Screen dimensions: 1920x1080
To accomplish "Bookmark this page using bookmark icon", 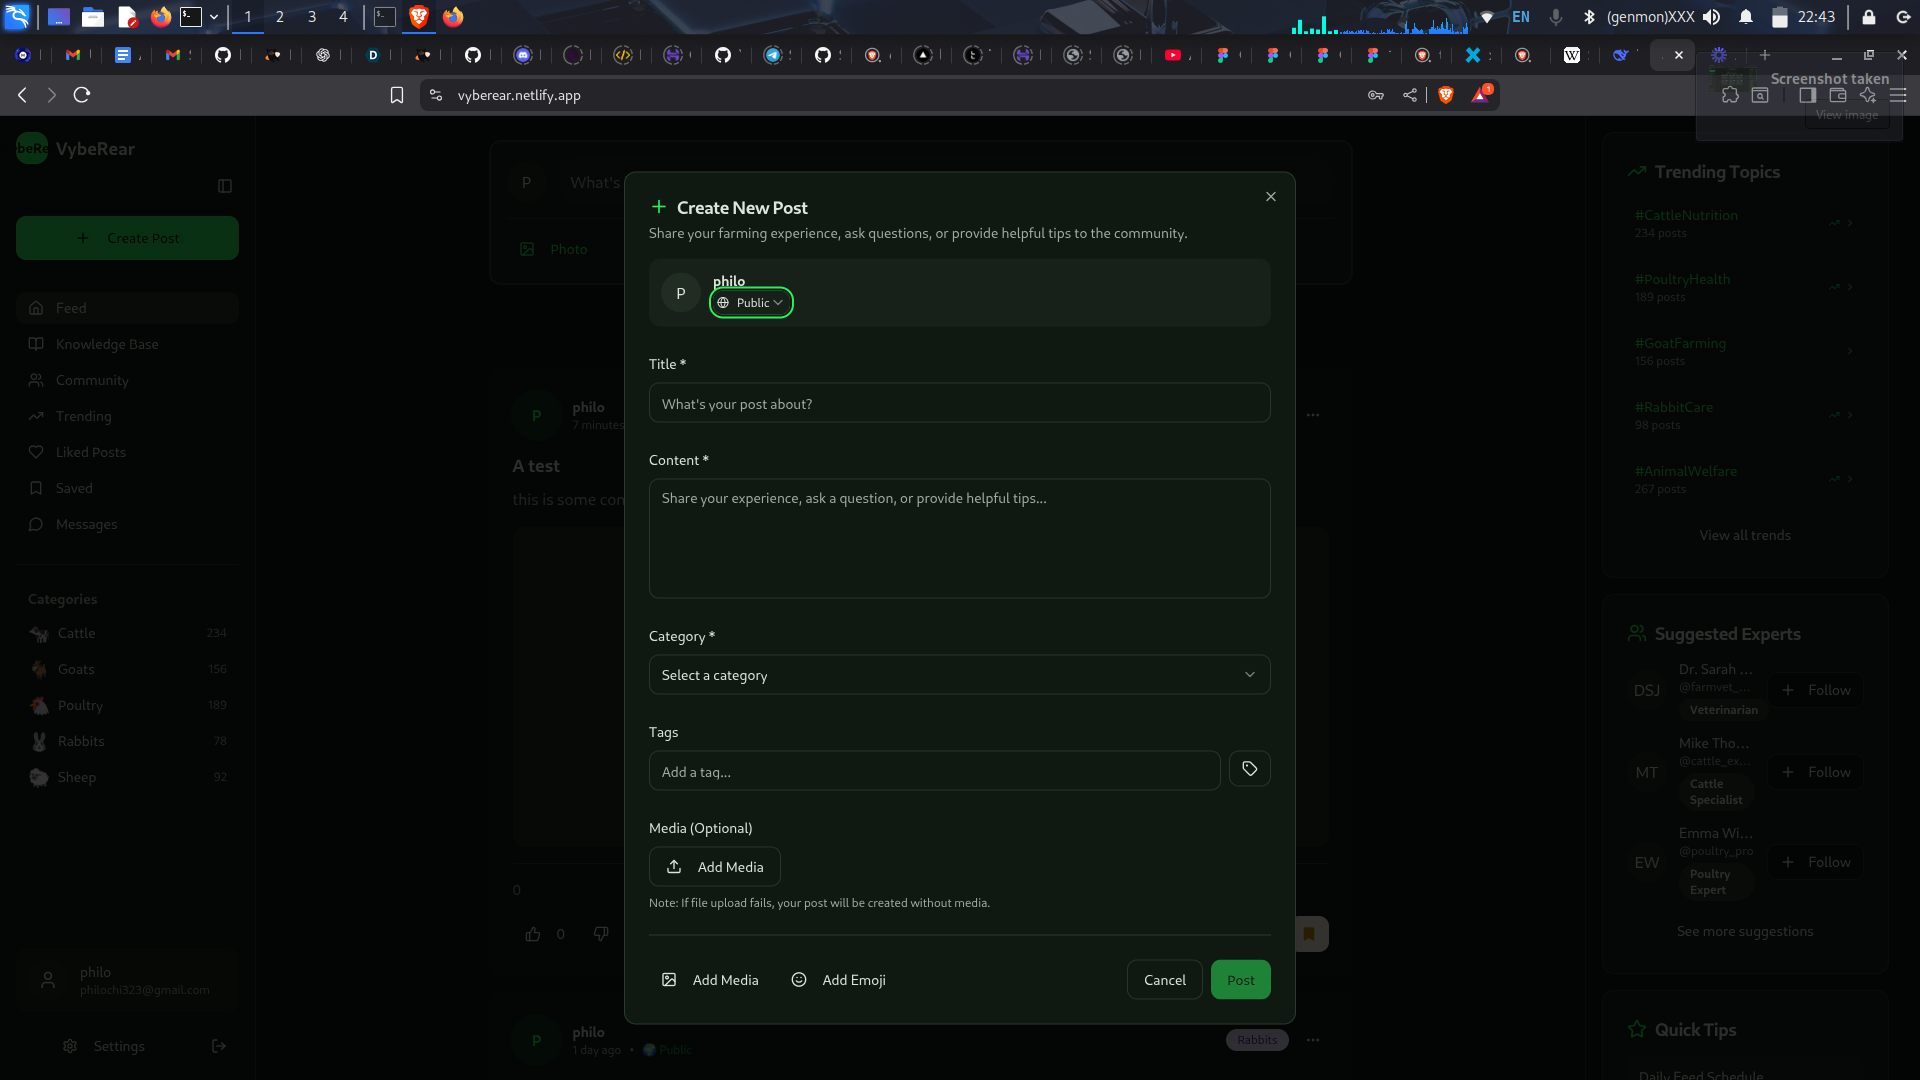I will tap(397, 95).
